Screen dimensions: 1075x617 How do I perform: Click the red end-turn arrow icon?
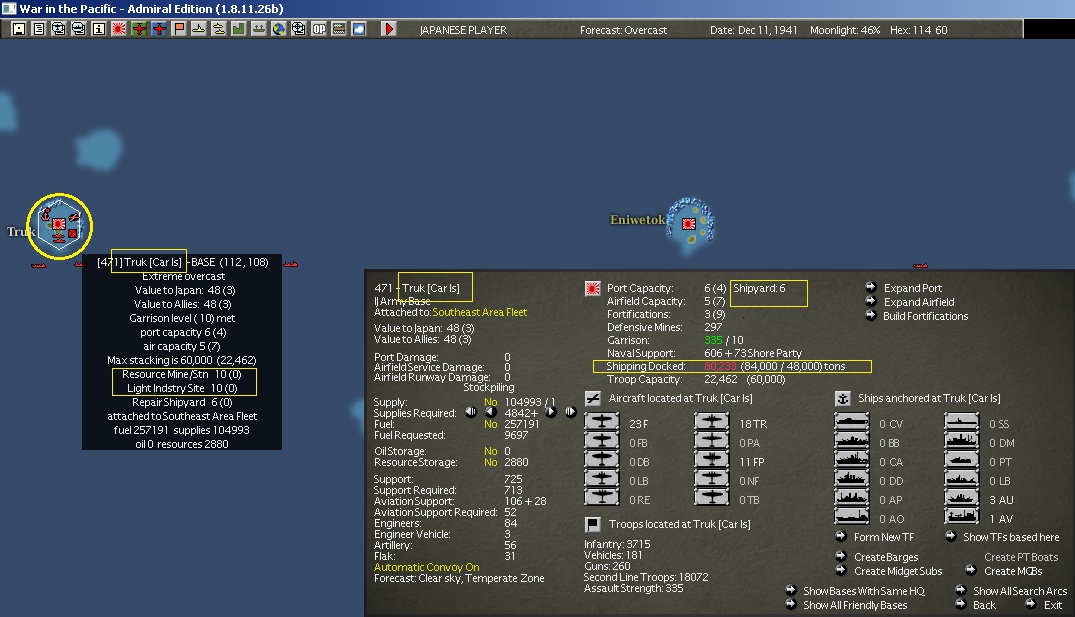tap(389, 29)
